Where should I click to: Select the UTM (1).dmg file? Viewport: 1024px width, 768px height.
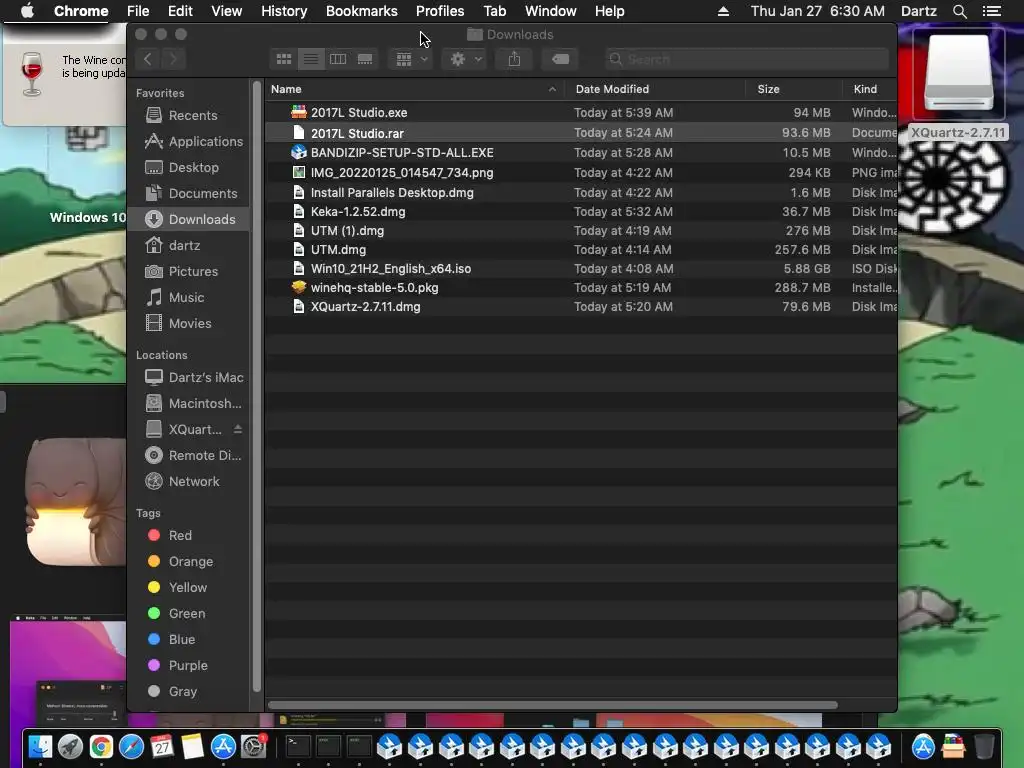pos(581,231)
